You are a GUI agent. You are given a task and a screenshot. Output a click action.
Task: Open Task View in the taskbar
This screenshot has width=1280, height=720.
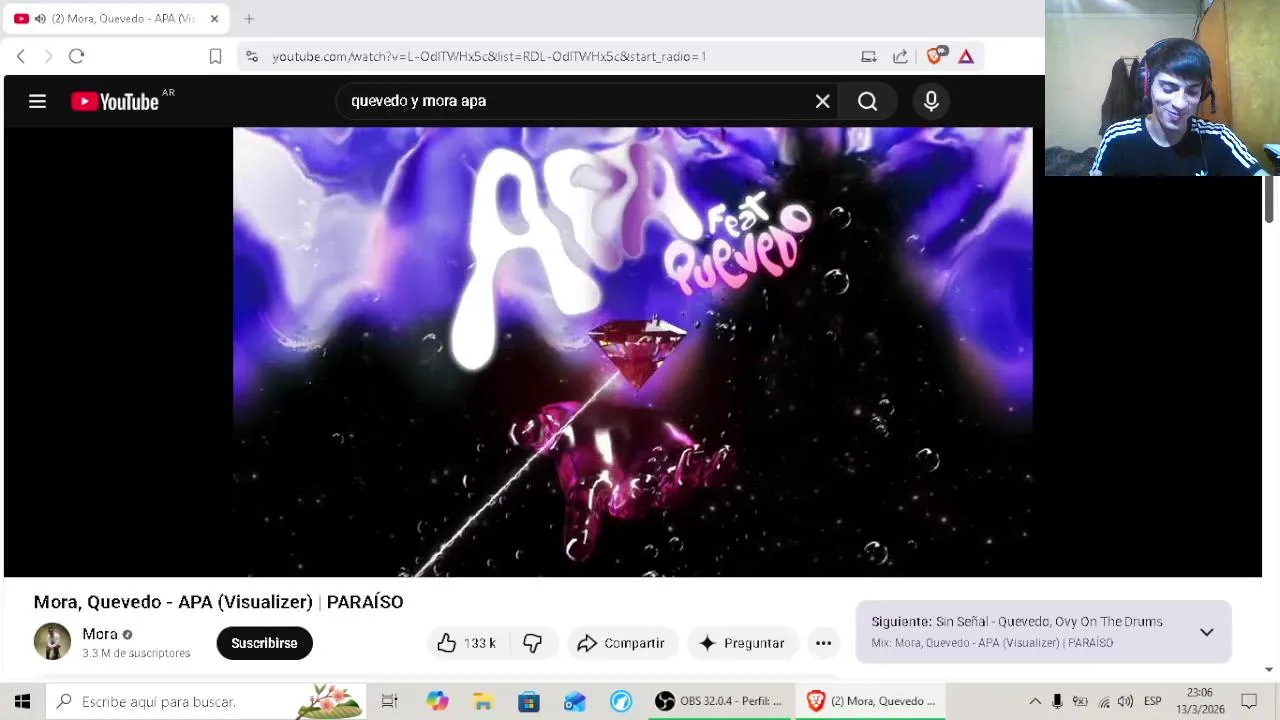click(390, 701)
